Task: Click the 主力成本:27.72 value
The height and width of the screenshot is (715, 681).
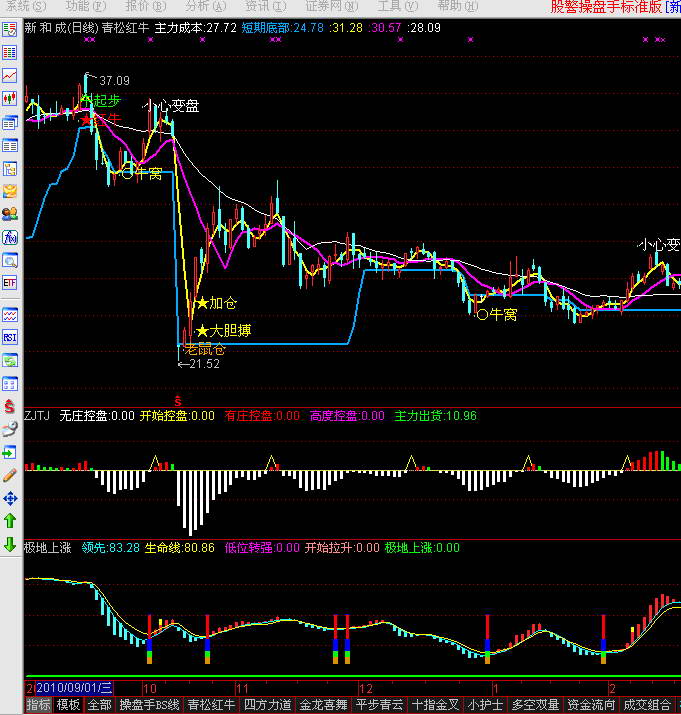Action: tap(196, 28)
